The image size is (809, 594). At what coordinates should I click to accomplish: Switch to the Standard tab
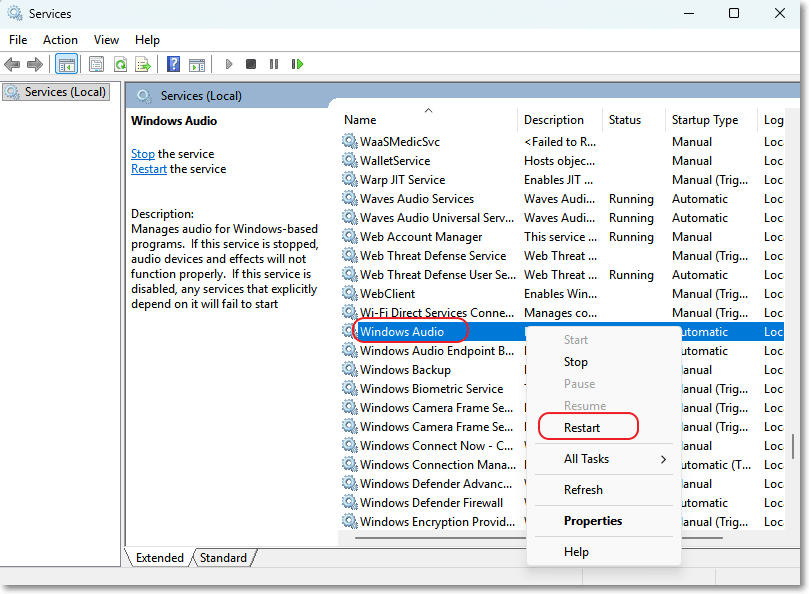click(x=223, y=558)
